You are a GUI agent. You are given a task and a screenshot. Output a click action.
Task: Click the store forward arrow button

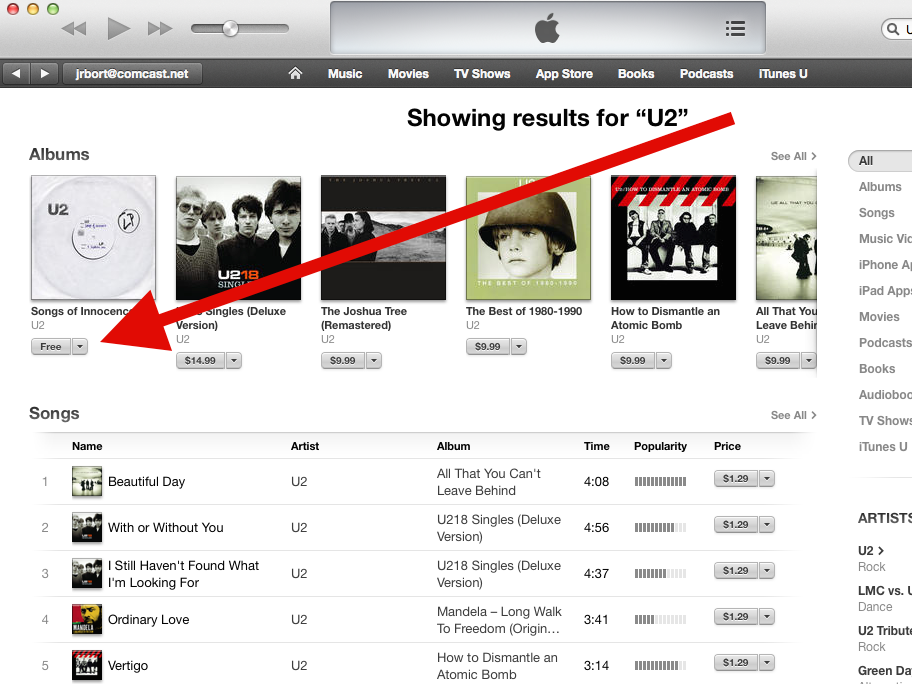44,74
